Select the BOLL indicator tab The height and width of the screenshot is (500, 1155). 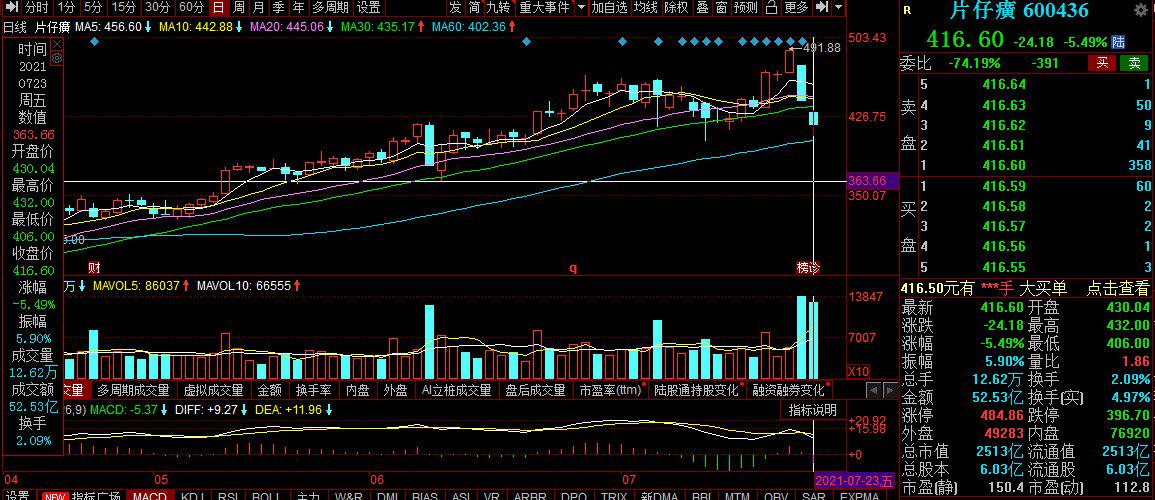pyautogui.click(x=266, y=496)
